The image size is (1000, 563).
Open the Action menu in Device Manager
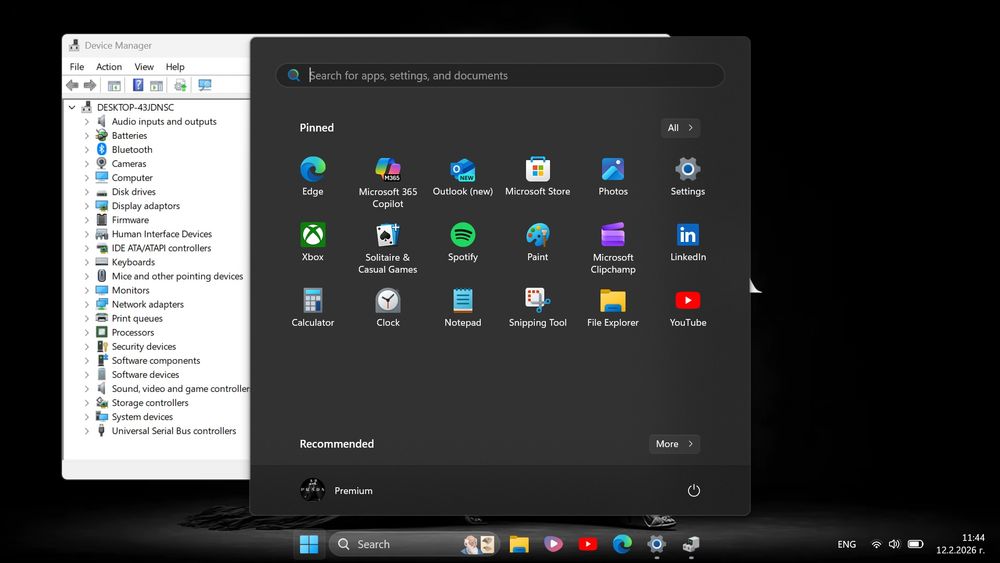click(109, 66)
